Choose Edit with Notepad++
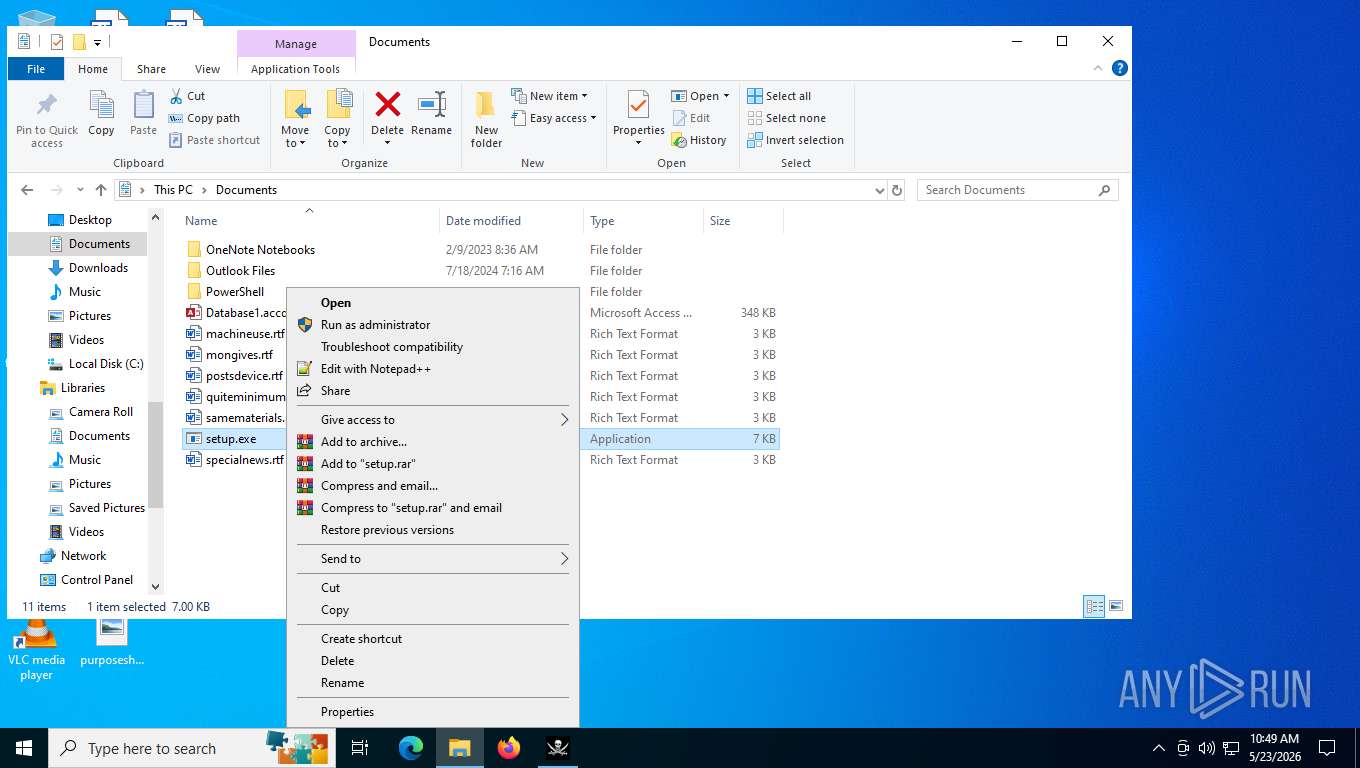 [x=433, y=369]
